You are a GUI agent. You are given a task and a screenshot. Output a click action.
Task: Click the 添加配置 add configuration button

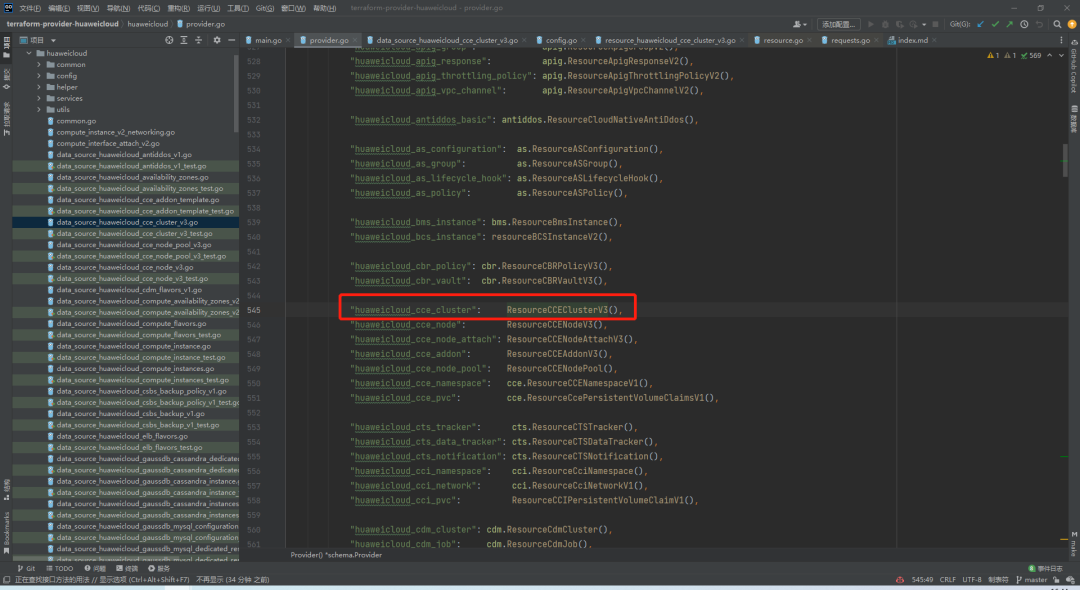[838, 24]
